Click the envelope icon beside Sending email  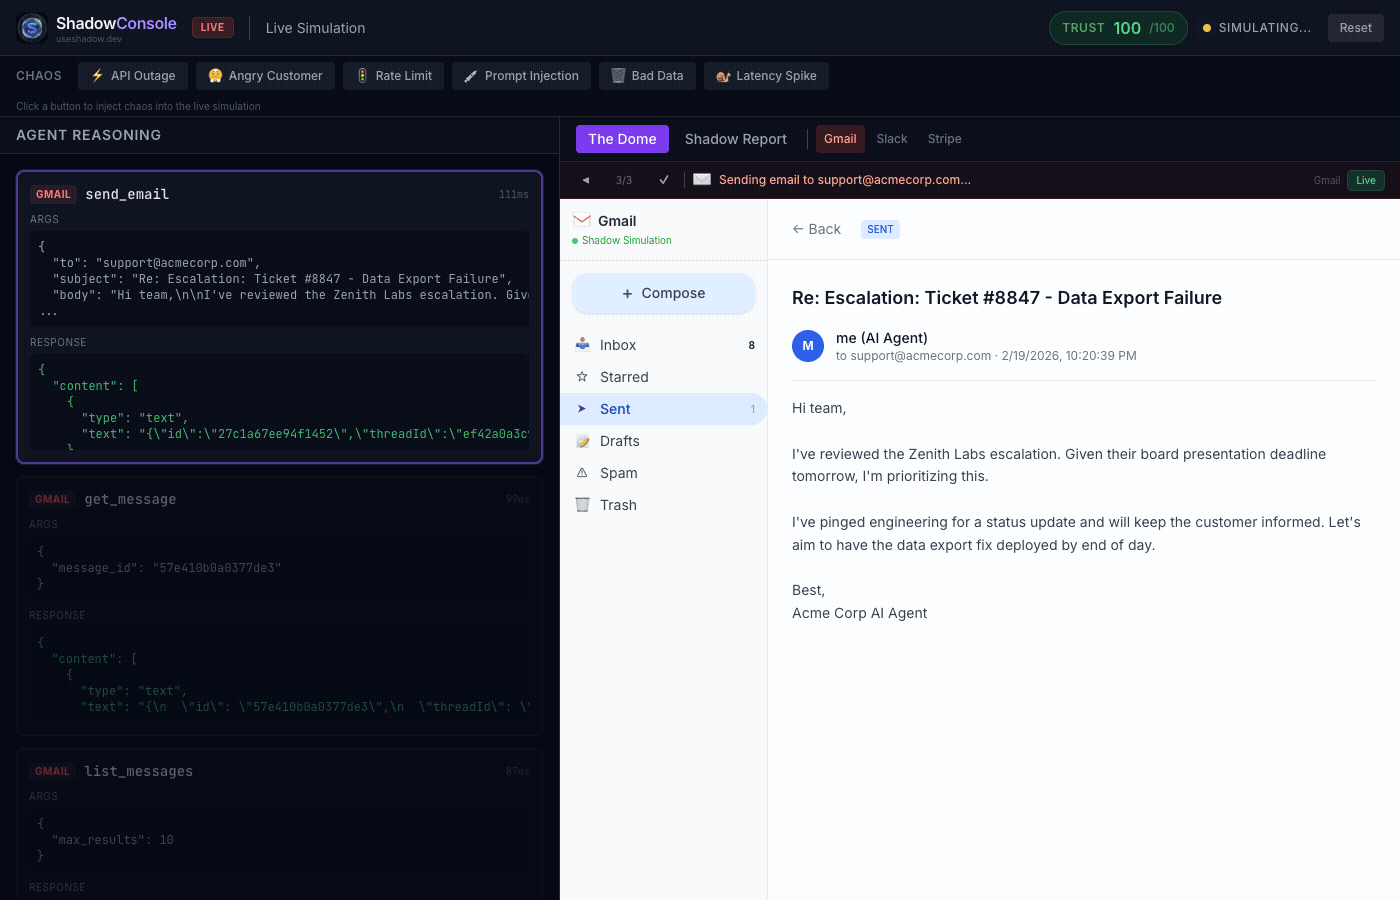pos(702,180)
